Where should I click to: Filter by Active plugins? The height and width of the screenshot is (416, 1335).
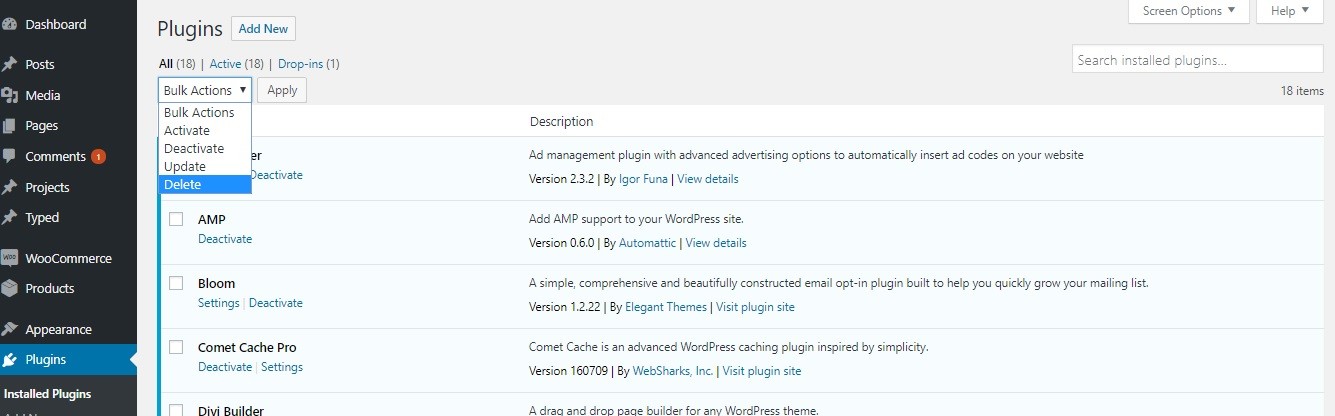(225, 64)
